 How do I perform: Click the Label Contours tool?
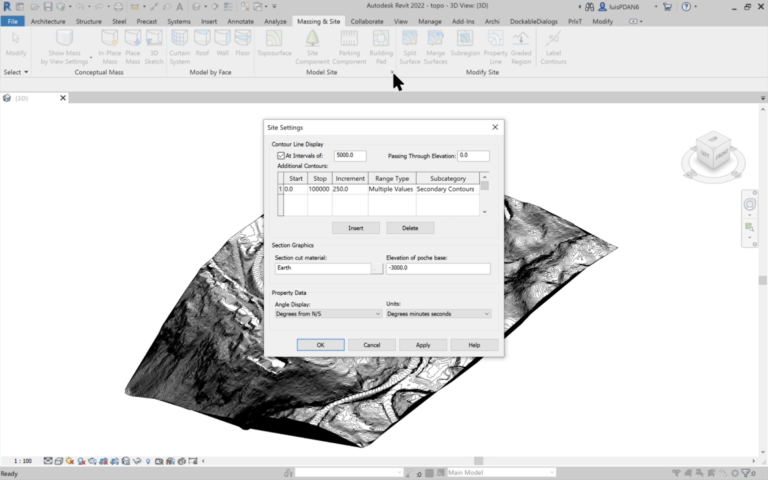click(x=553, y=47)
